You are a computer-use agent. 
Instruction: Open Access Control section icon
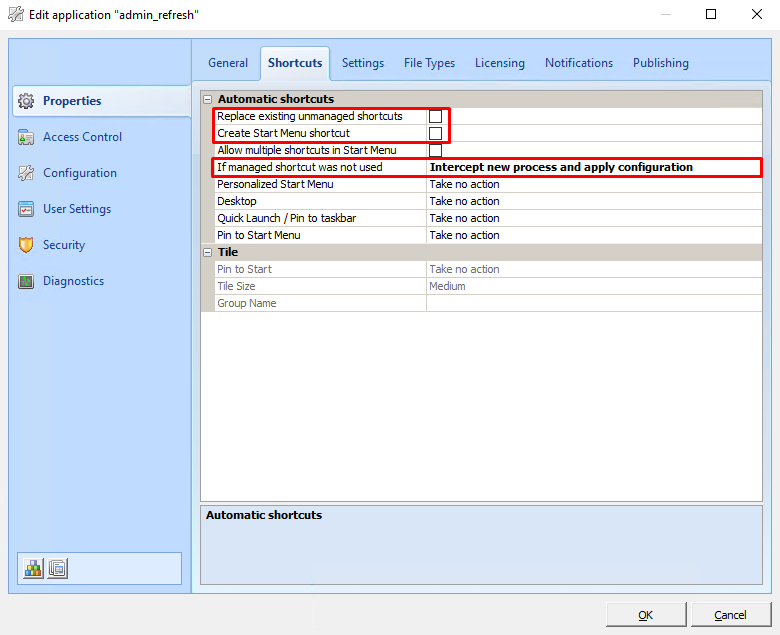(26, 137)
